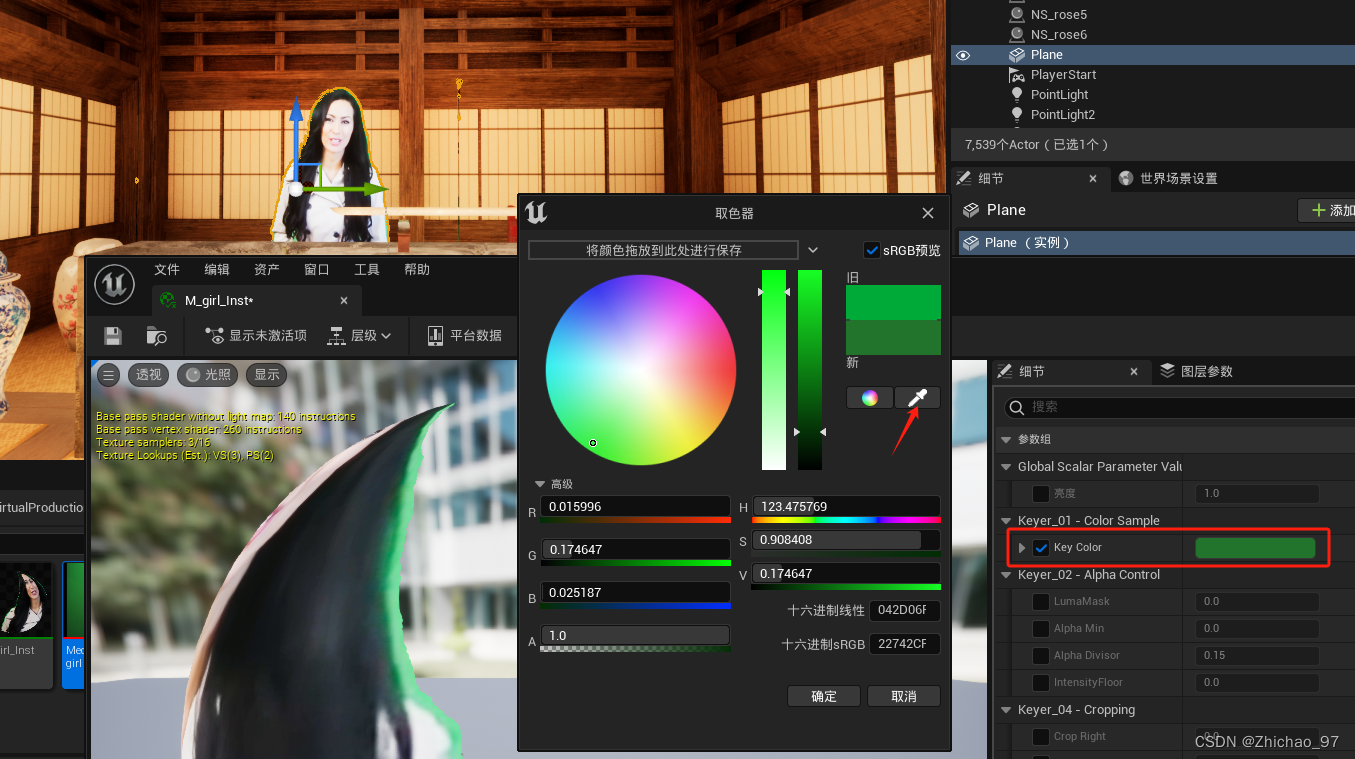Enable the Crop Right parameter checkbox

click(x=1041, y=737)
